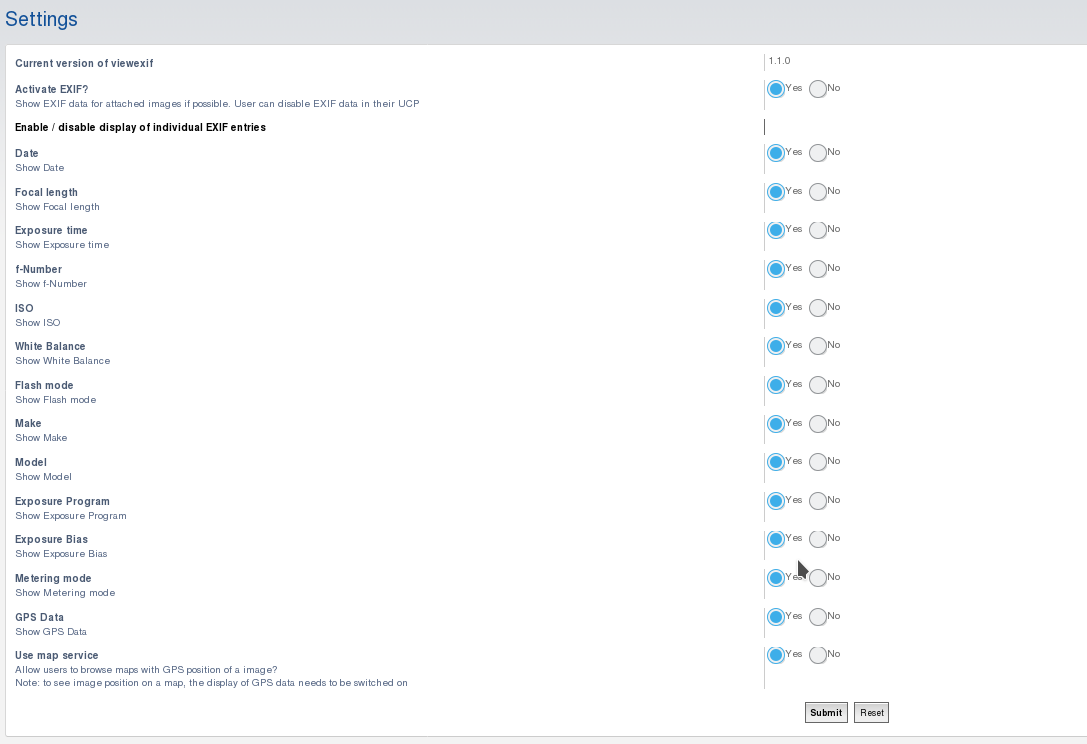This screenshot has width=1087, height=744.
Task: Turn off ISO display
Action: click(x=818, y=308)
